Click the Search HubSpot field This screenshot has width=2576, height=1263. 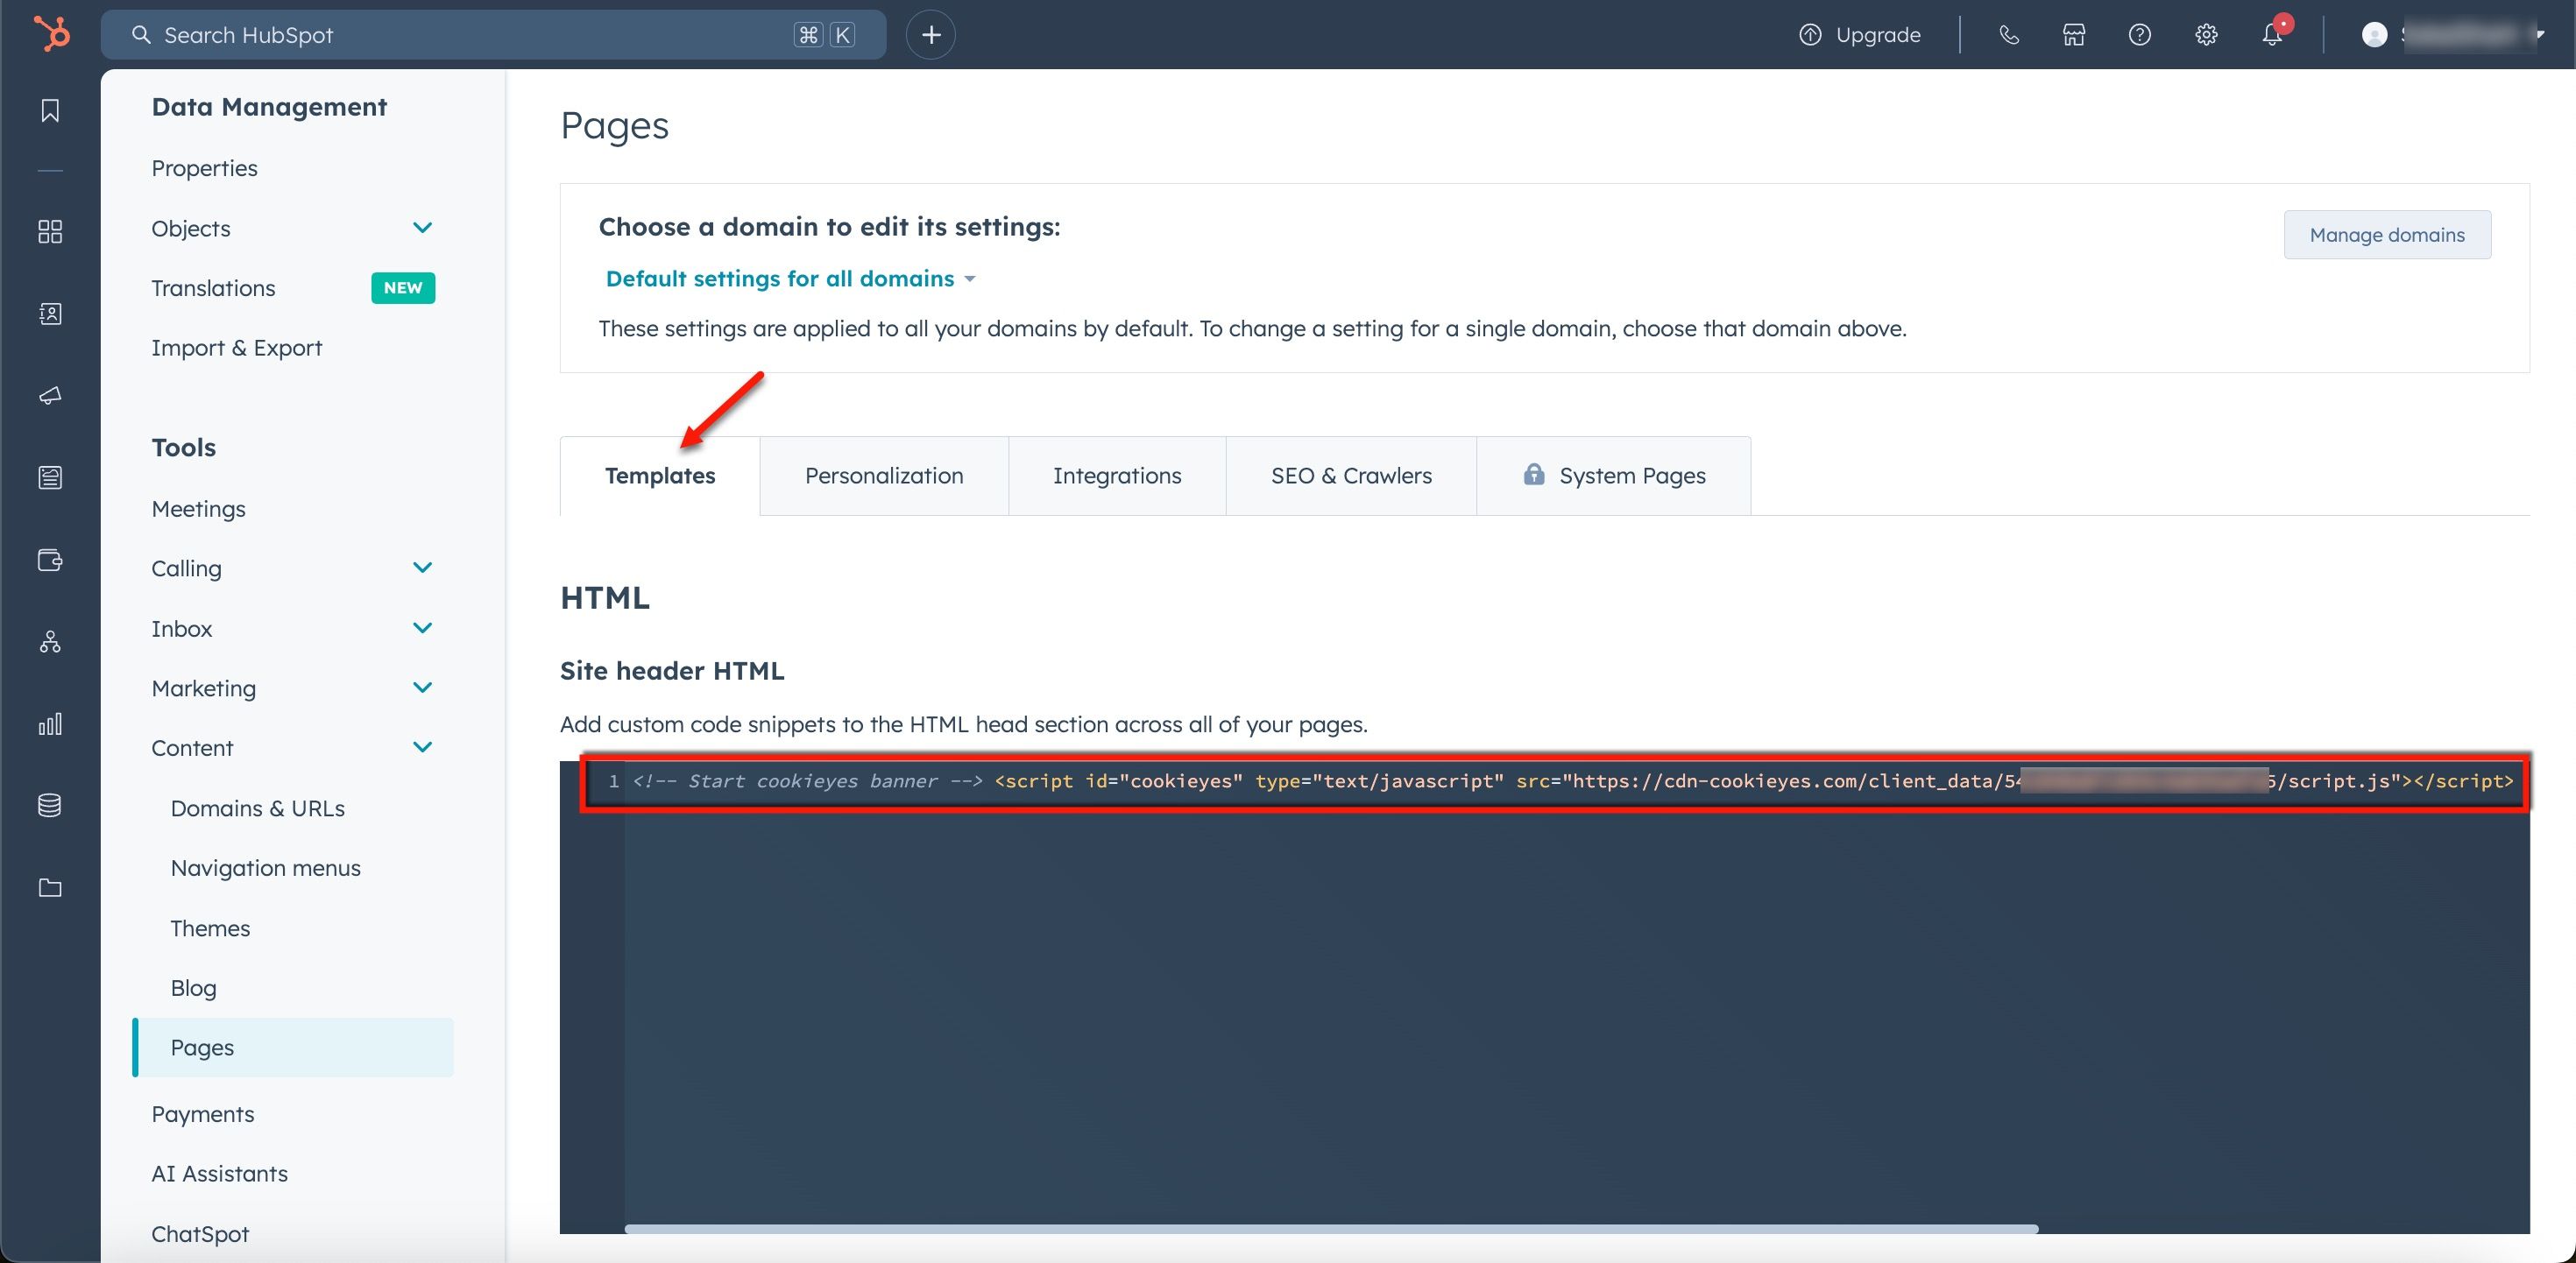(x=493, y=35)
